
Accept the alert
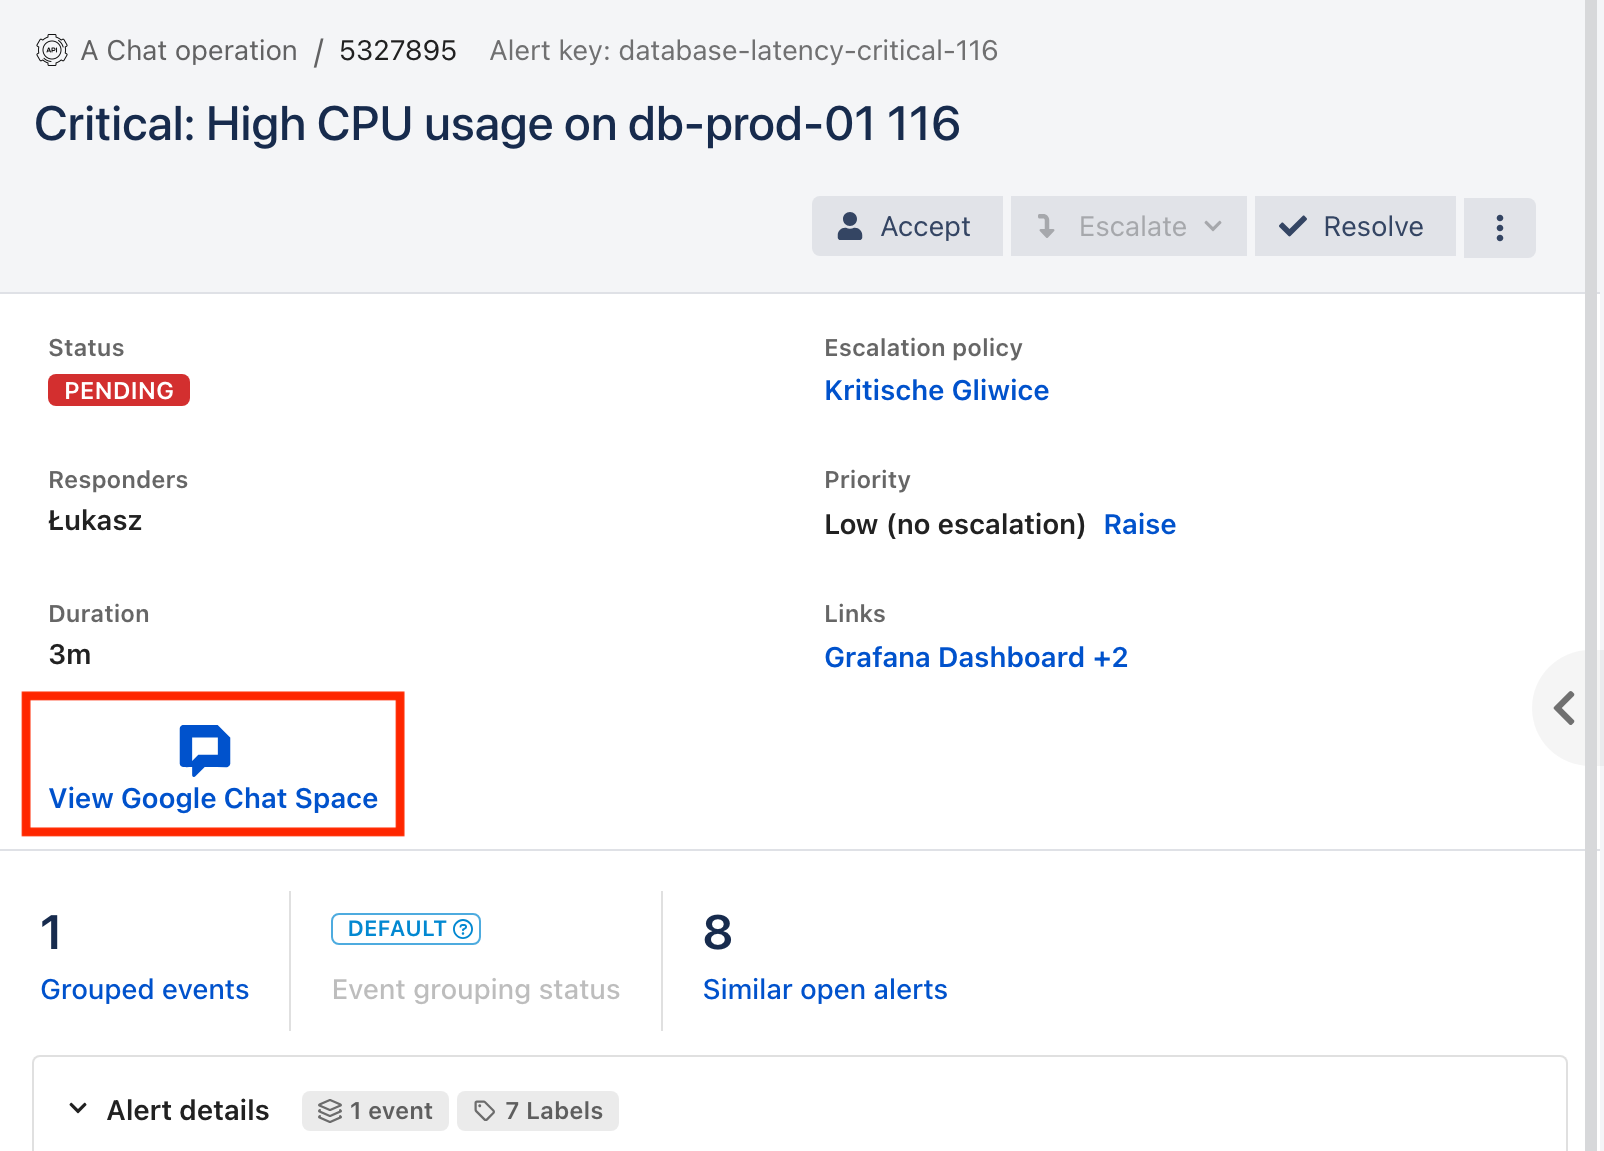pos(906,227)
